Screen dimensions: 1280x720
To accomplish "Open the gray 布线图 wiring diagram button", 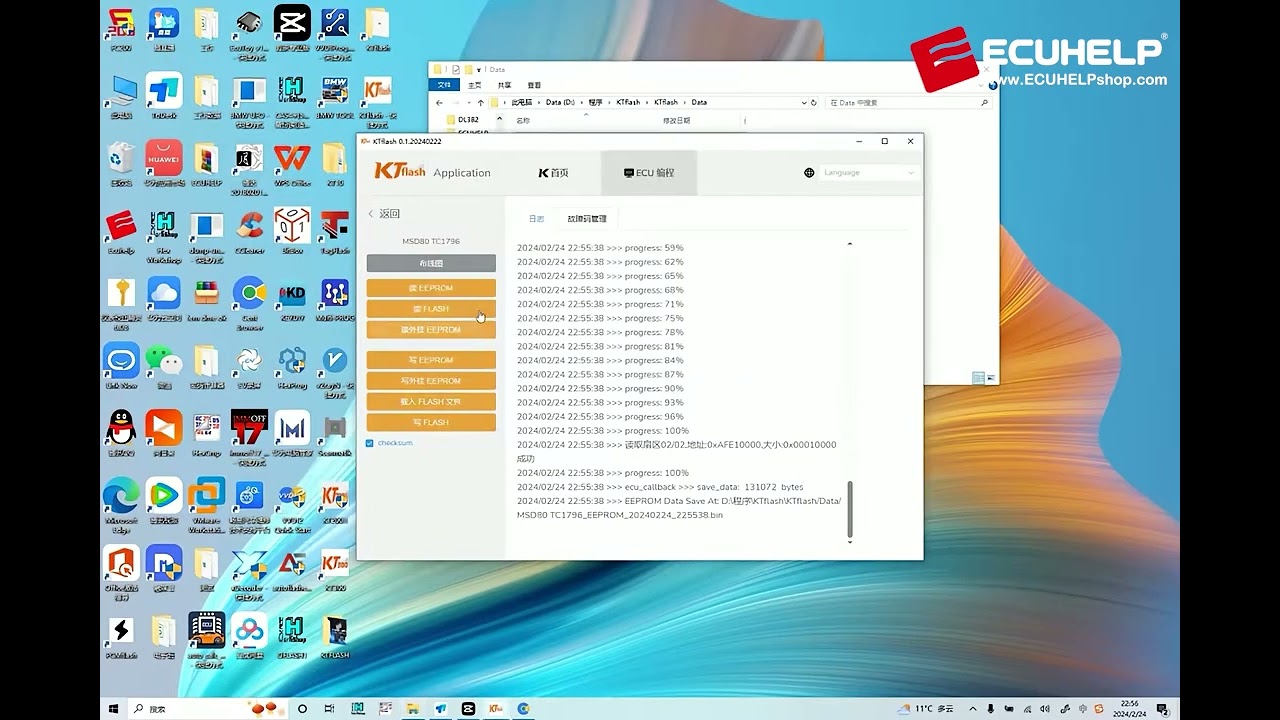I will (x=431, y=263).
